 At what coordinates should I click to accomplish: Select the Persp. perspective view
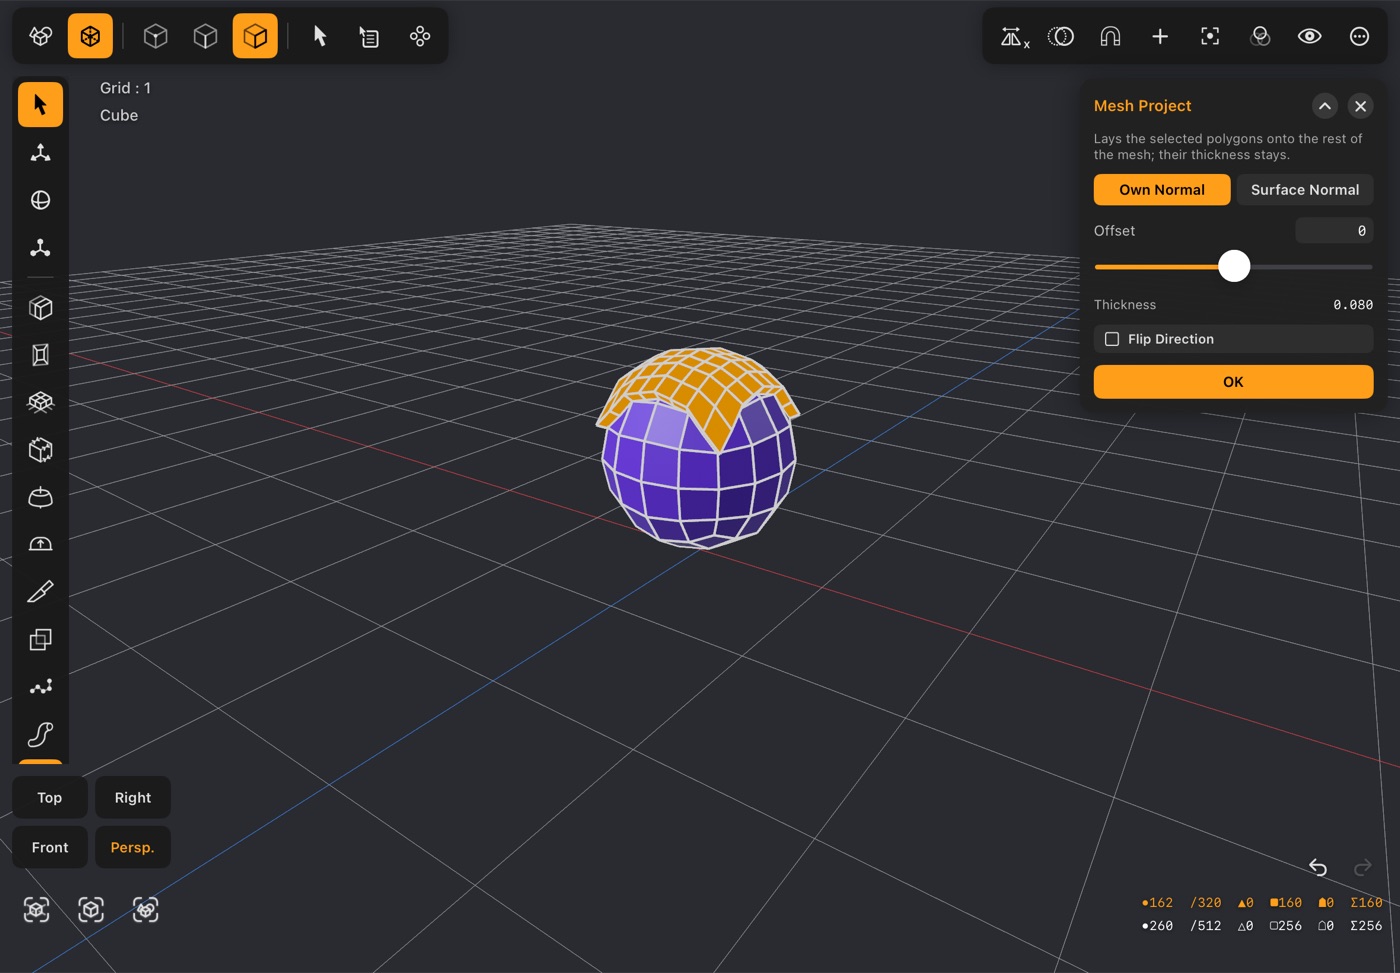(133, 848)
